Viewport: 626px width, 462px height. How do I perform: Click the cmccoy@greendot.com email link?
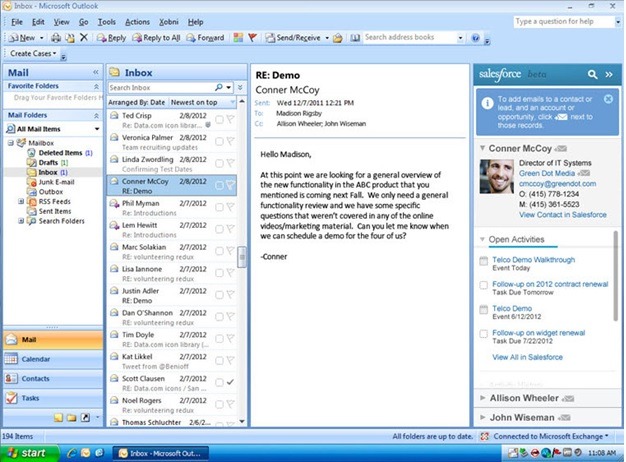[557, 184]
